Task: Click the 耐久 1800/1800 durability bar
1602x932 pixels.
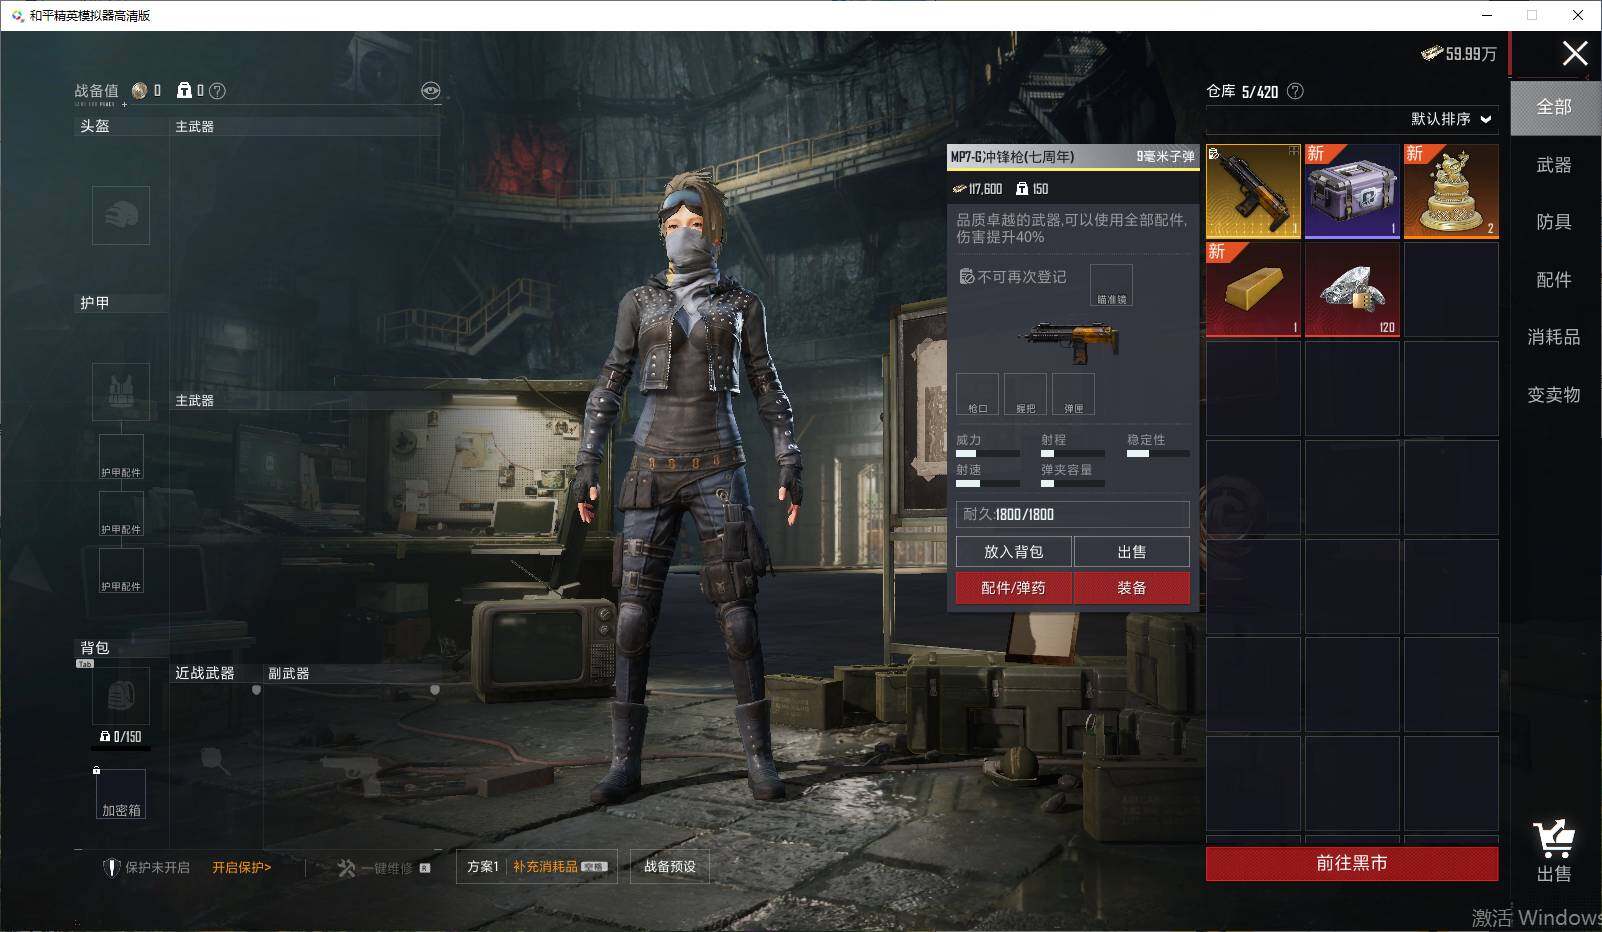Action: tap(1073, 514)
